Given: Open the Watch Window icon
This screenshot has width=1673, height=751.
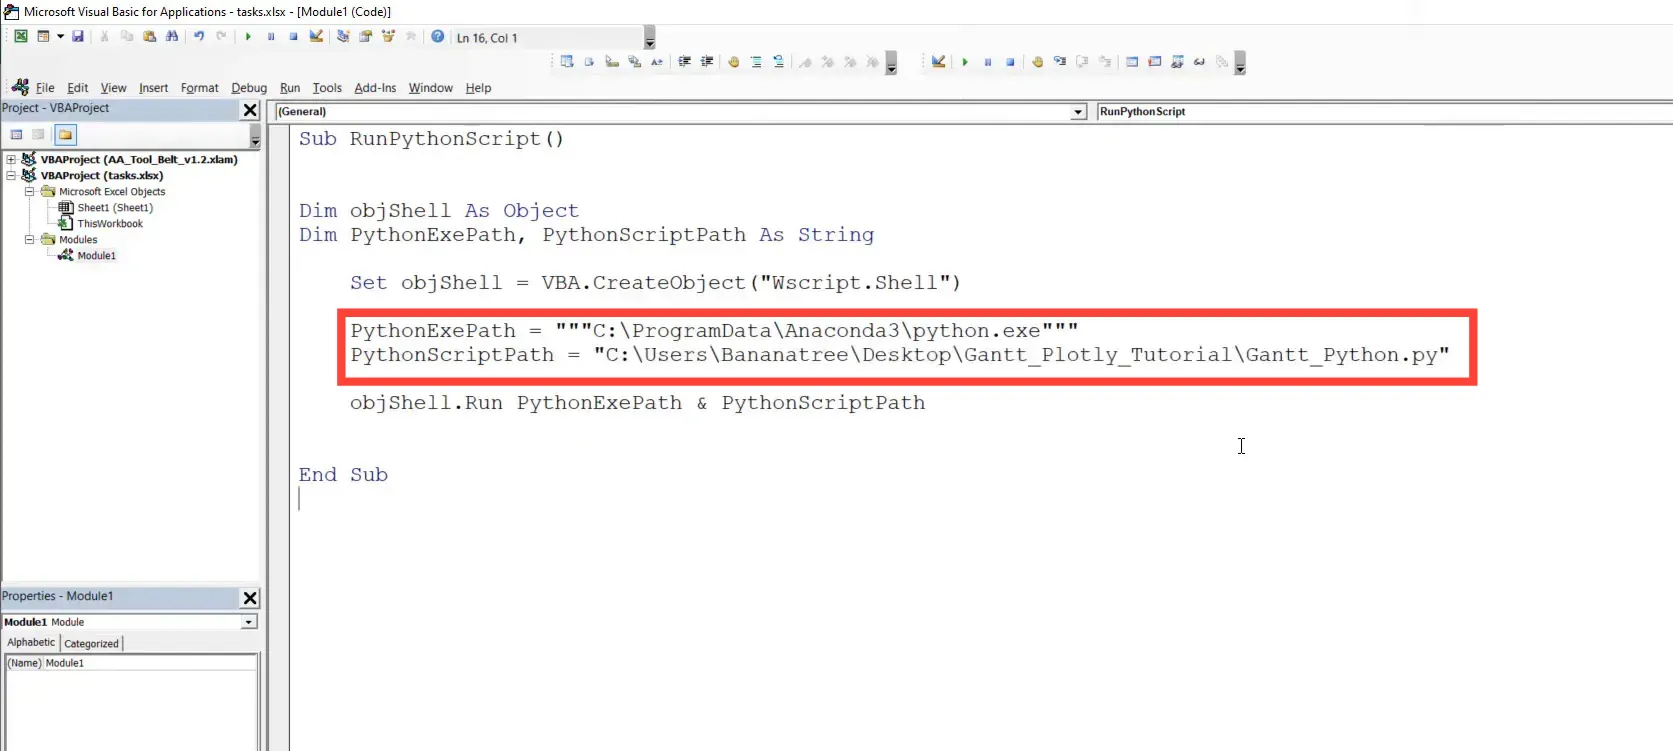Looking at the screenshot, I should click(1177, 62).
